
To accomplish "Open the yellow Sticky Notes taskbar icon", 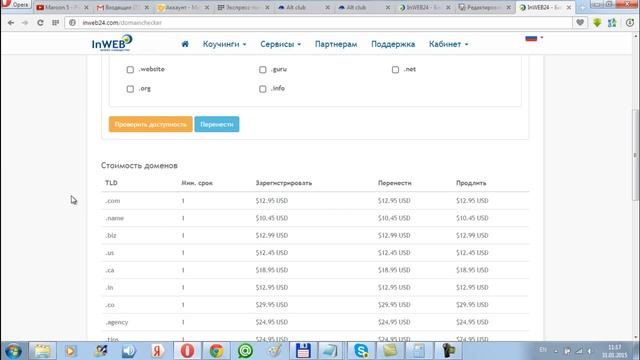I will (x=390, y=351).
